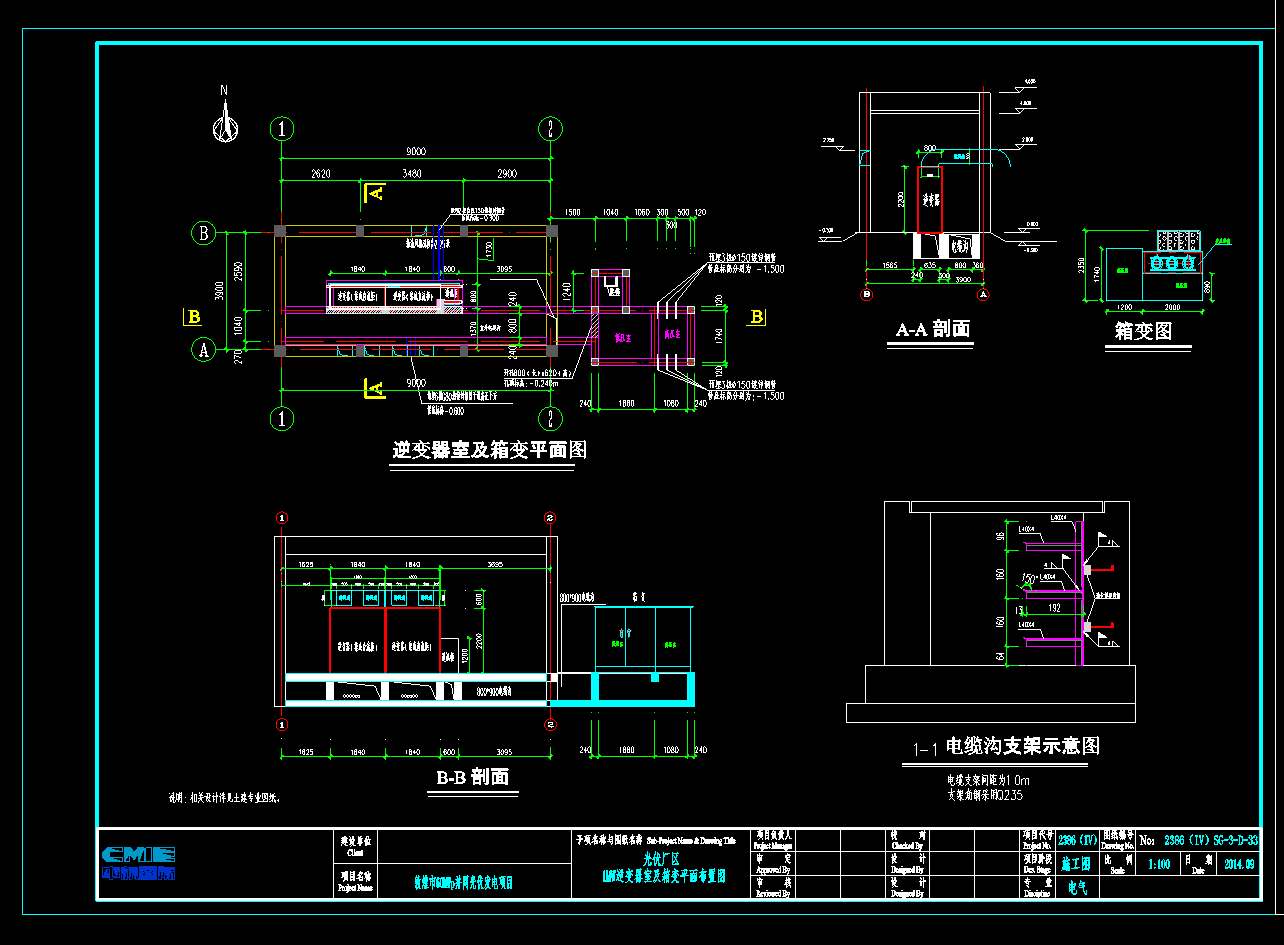
Task: Click dimension 3095 inside the plan view
Action: pos(503,270)
